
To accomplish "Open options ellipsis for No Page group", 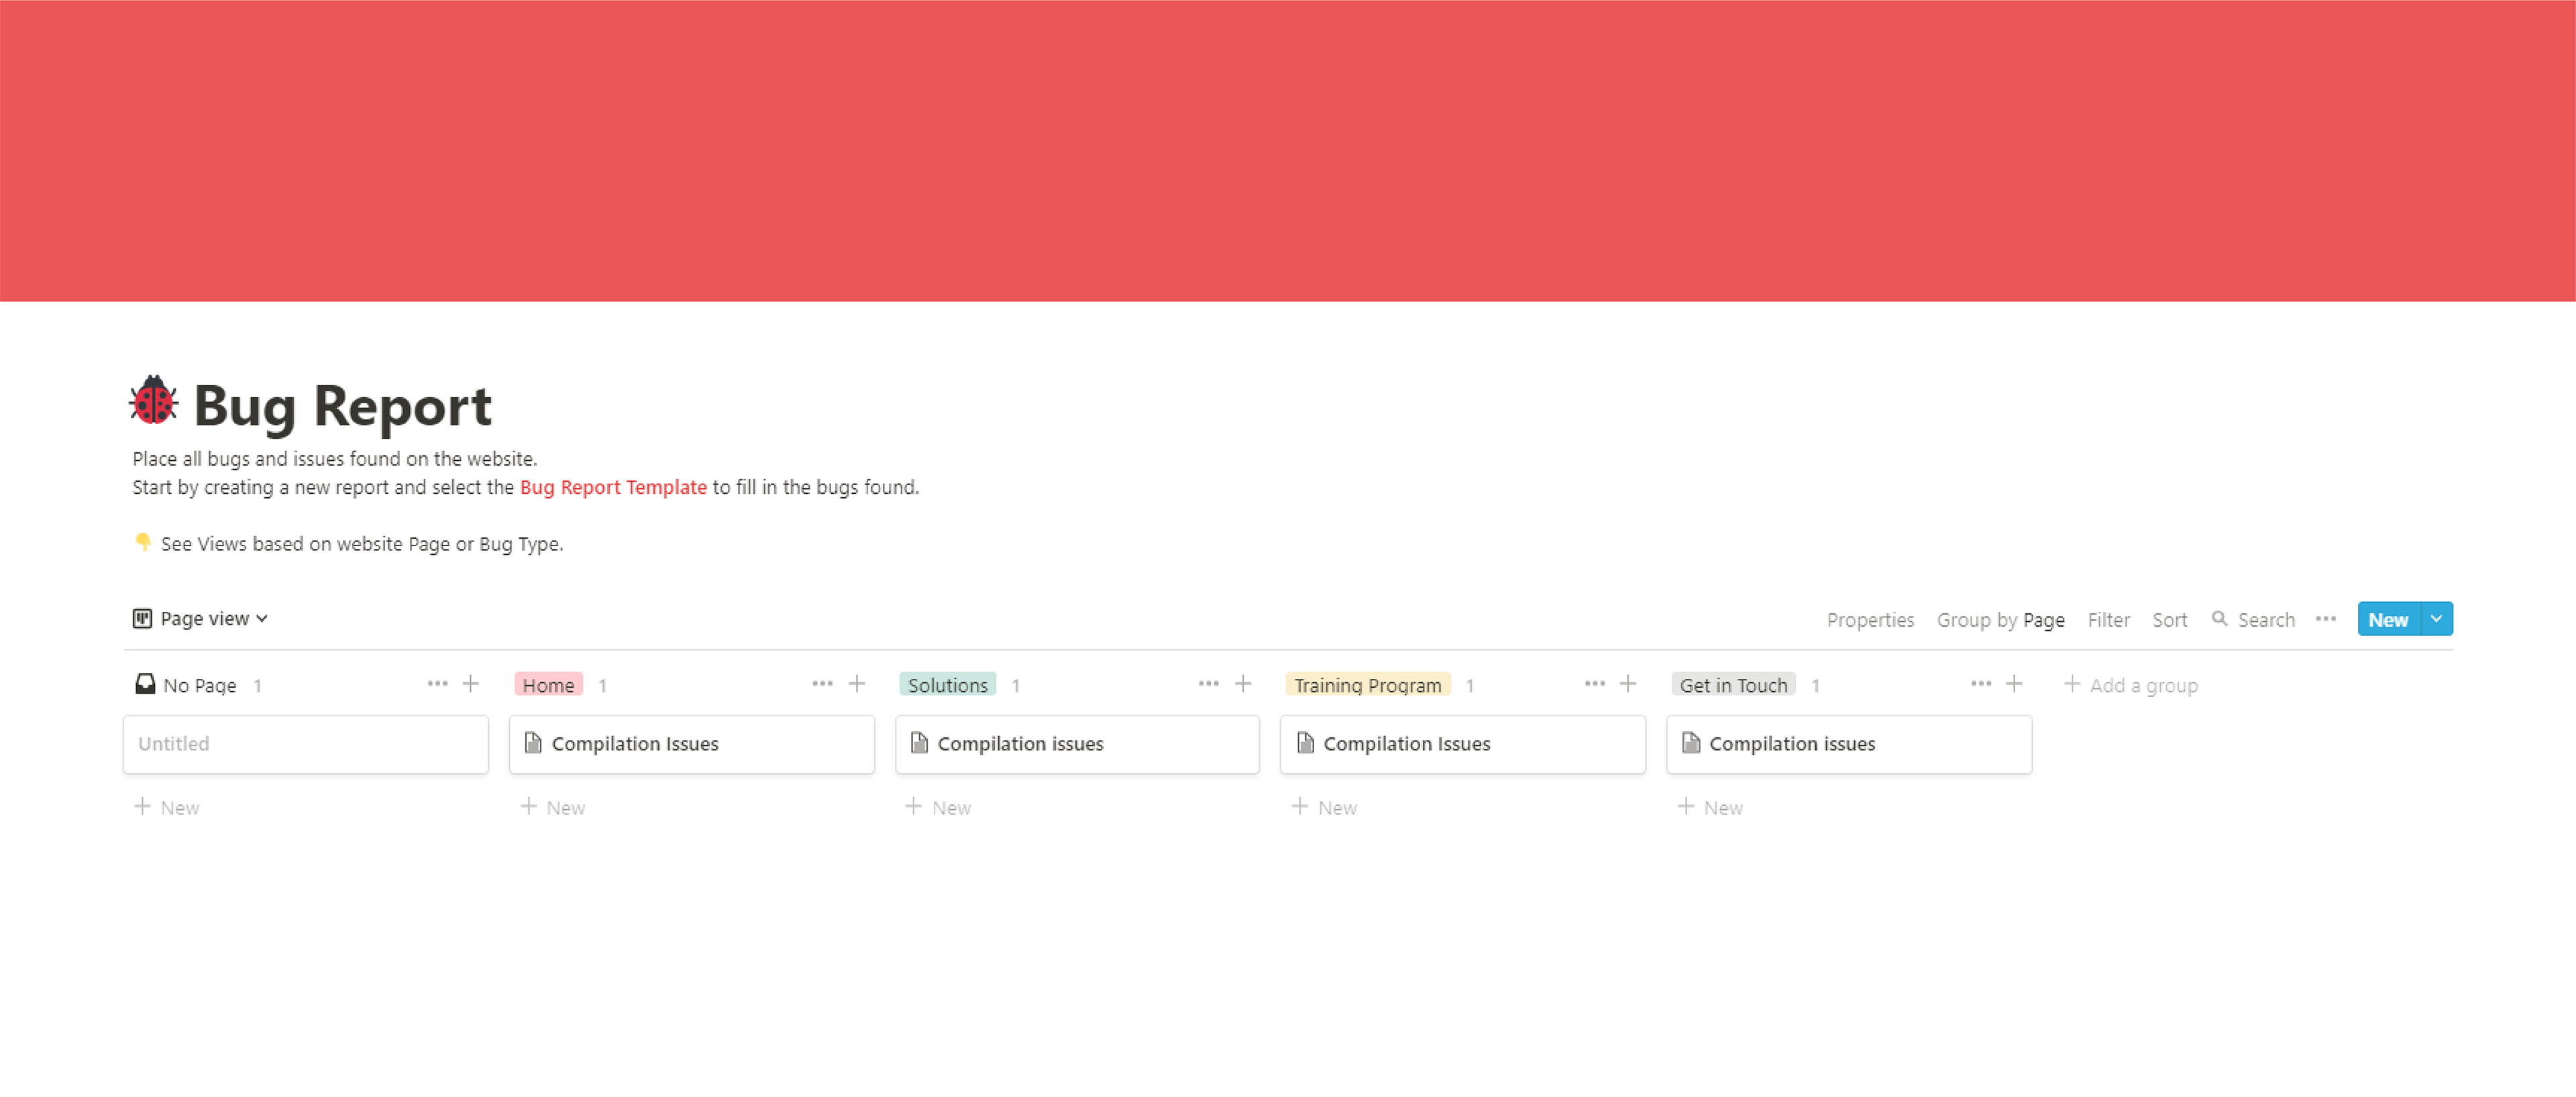I will click(x=437, y=684).
